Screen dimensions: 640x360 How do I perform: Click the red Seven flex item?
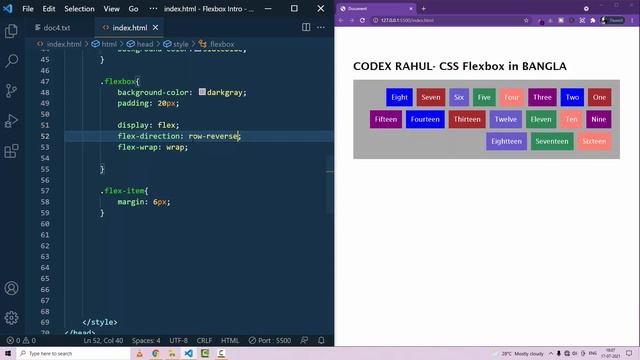(431, 97)
